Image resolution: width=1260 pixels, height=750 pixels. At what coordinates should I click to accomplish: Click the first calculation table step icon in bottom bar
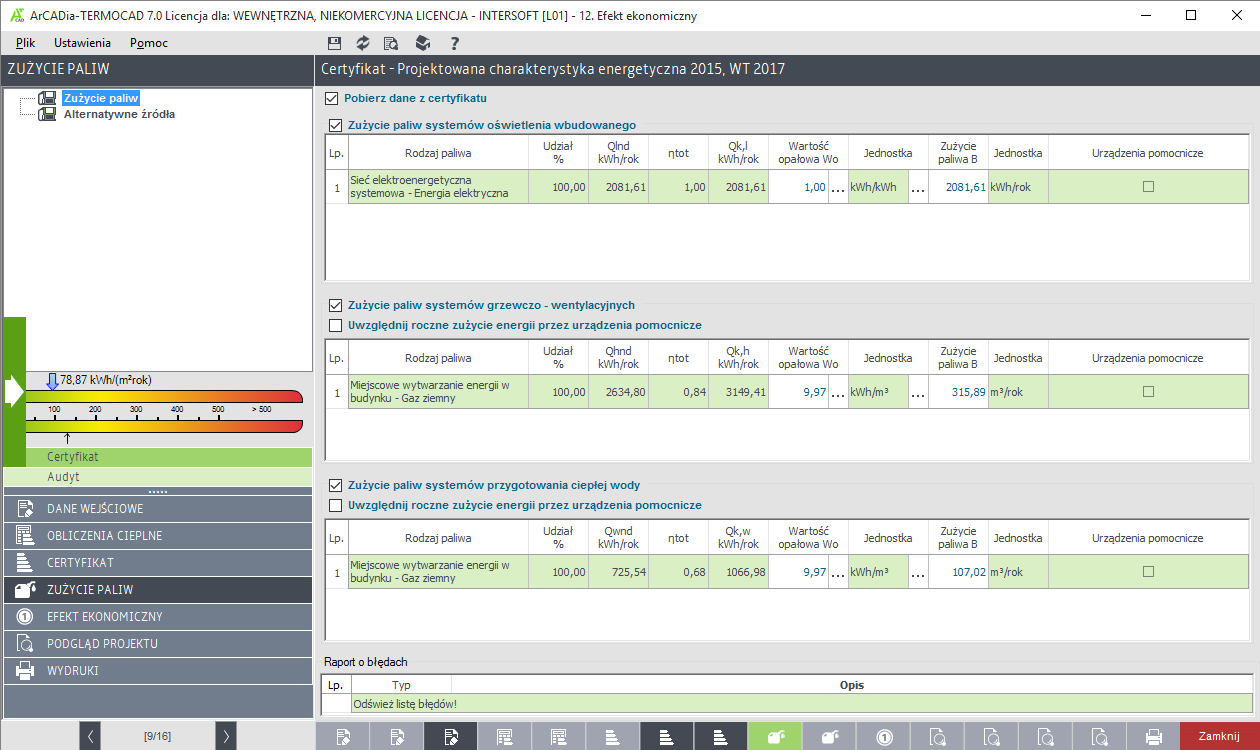(505, 737)
